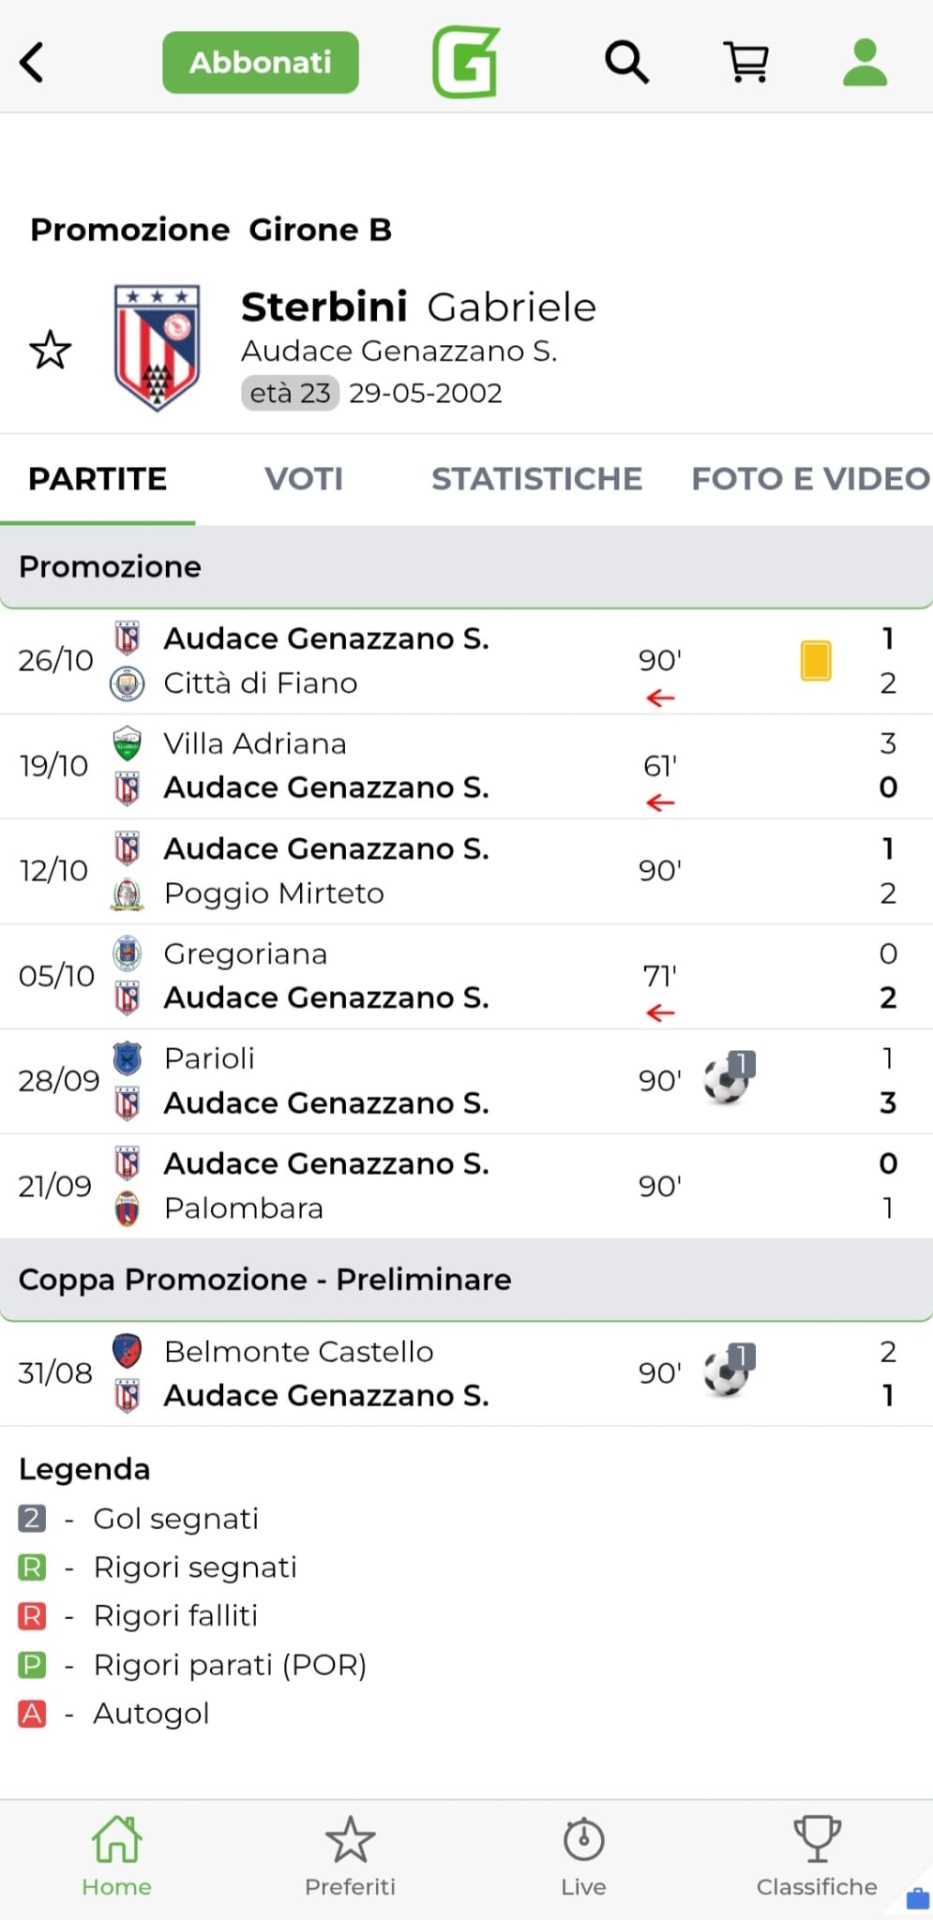The height and width of the screenshot is (1920, 933).
Task: Open the FOTO E VIDEO tab
Action: click(x=810, y=479)
